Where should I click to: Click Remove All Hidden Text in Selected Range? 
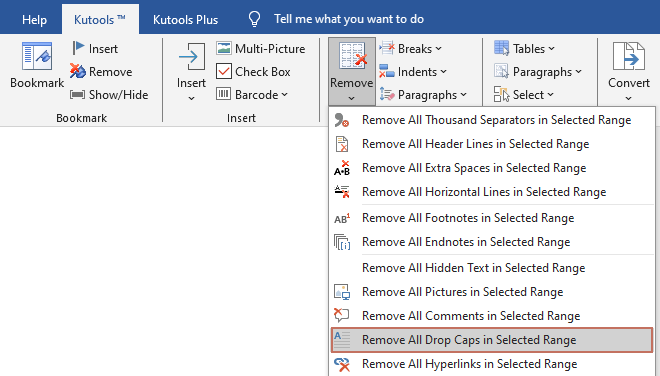tap(492, 268)
